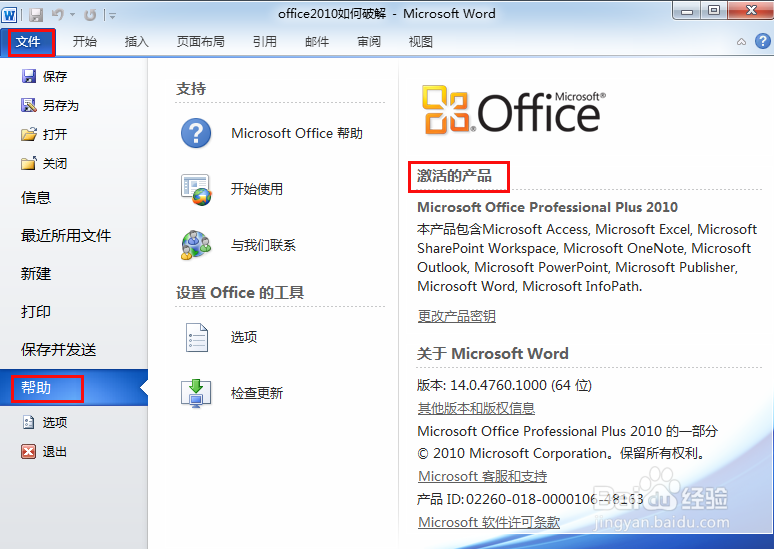774x549 pixels.
Task: Open 选项 under 设置 Office 的工具
Action: (x=244, y=337)
